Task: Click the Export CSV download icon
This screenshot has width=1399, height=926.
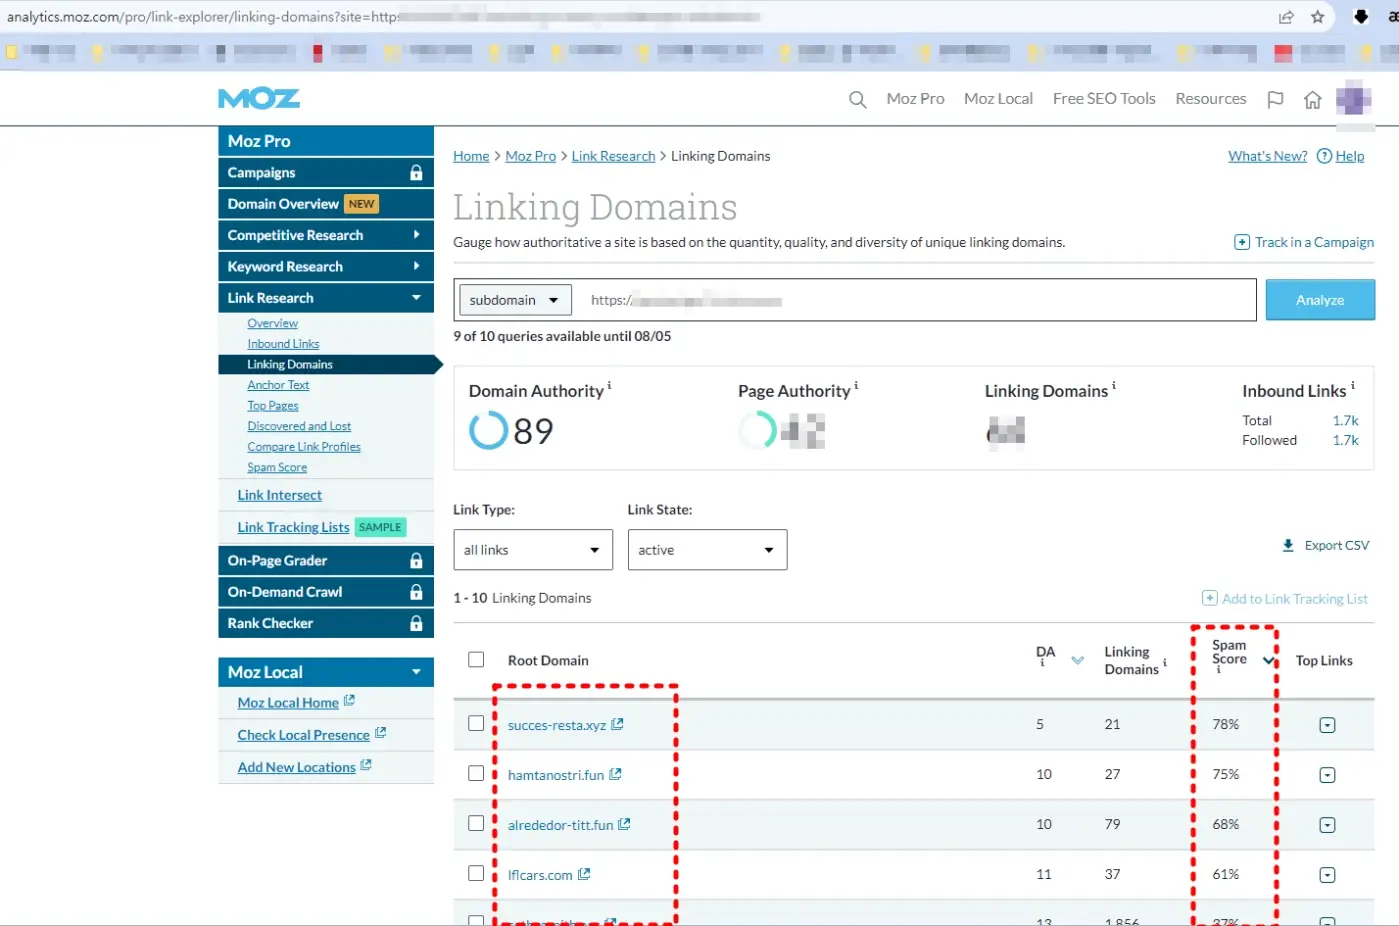Action: [x=1288, y=545]
